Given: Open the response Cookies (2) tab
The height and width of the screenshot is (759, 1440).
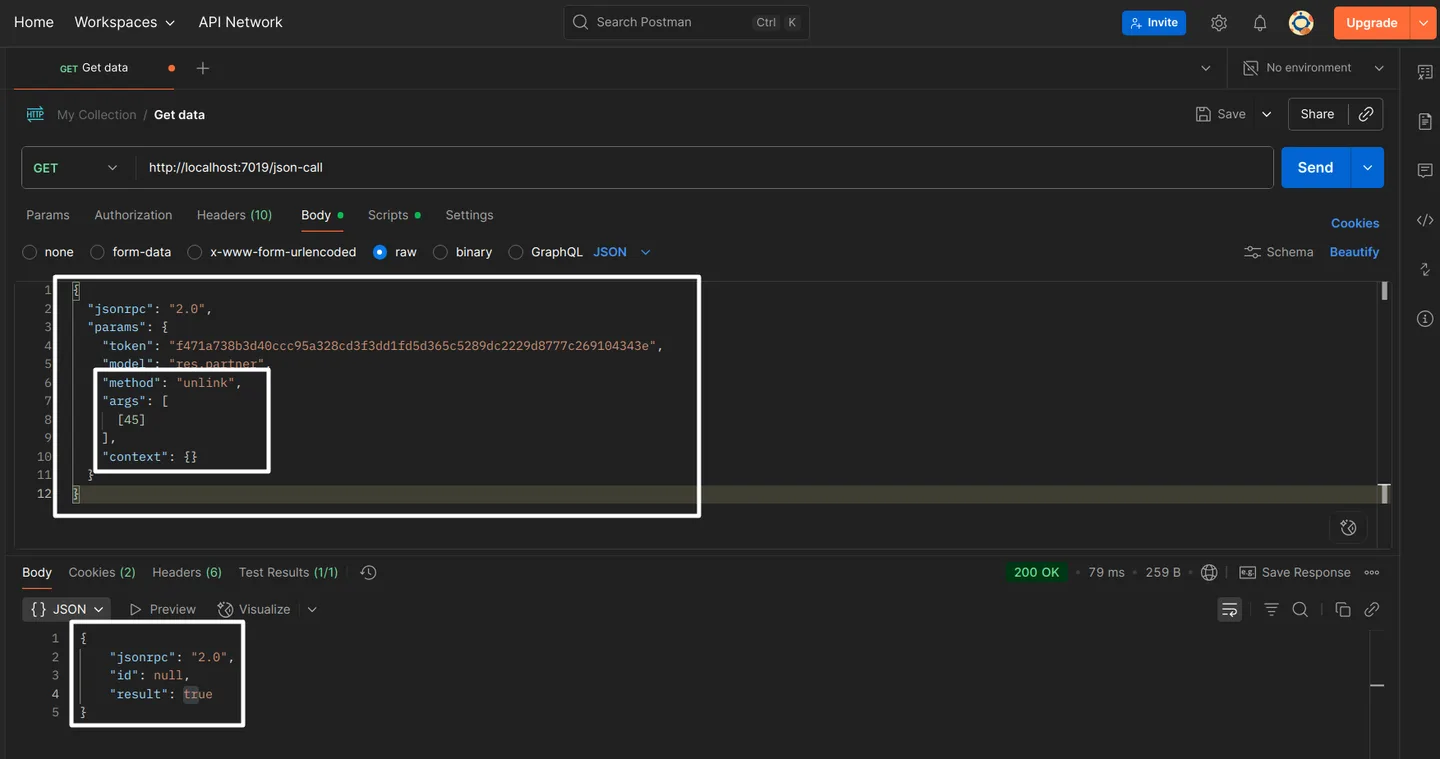Looking at the screenshot, I should coord(102,572).
